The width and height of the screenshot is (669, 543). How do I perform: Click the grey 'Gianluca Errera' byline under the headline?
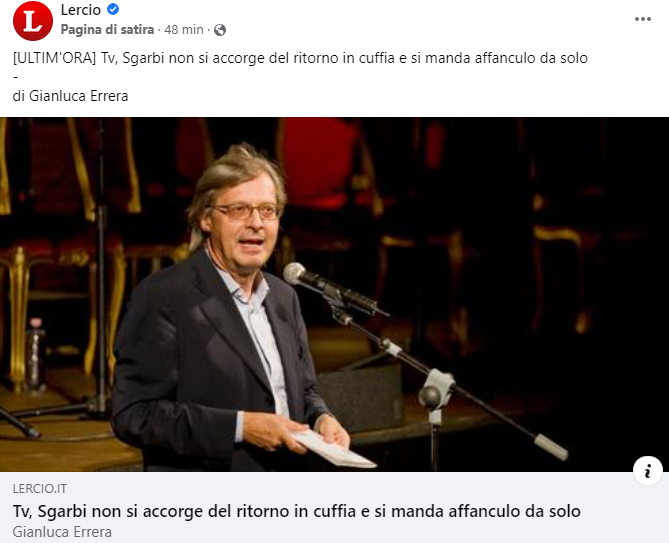click(x=62, y=532)
